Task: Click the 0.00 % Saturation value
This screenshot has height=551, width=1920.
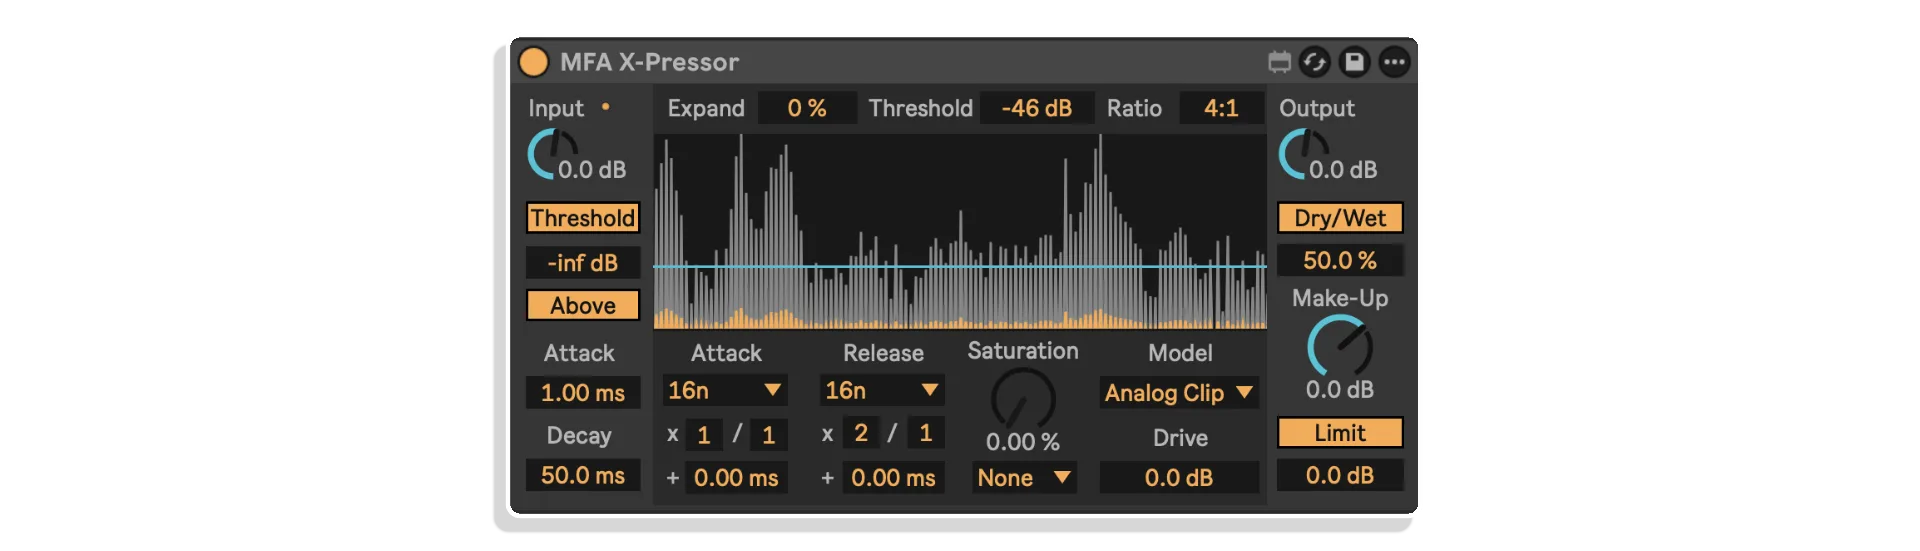Action: pyautogui.click(x=1023, y=442)
